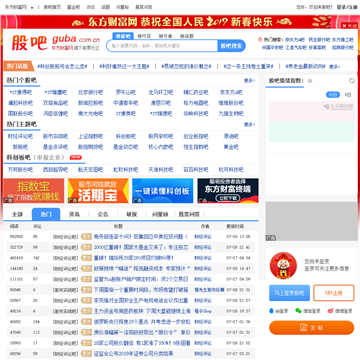This screenshot has width=360, height=360.
Task: Click the flame icon beside 热门搜索
Action: [x=260, y=39]
